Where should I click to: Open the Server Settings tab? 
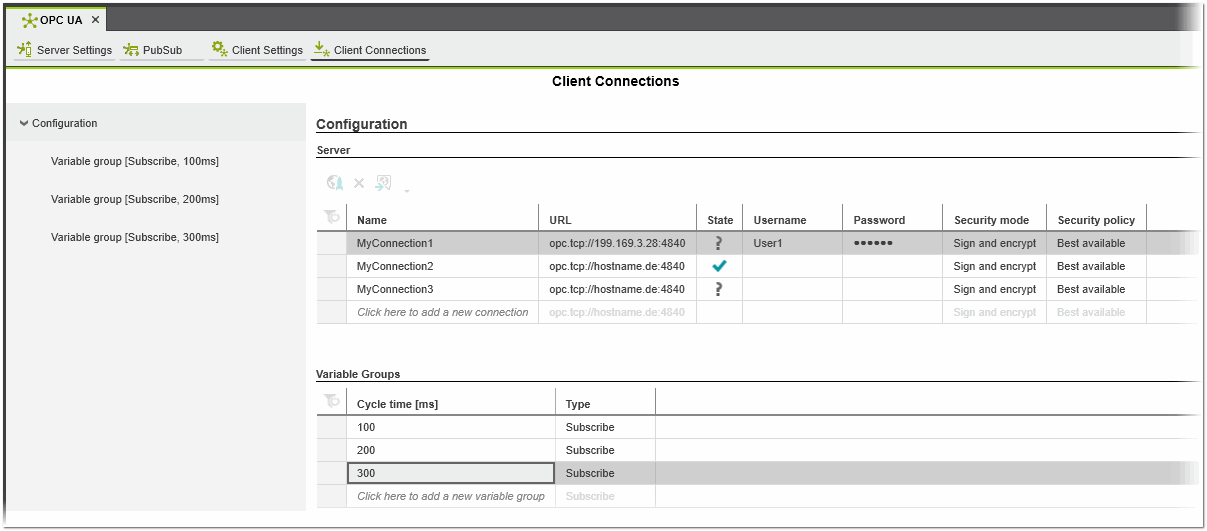(66, 50)
